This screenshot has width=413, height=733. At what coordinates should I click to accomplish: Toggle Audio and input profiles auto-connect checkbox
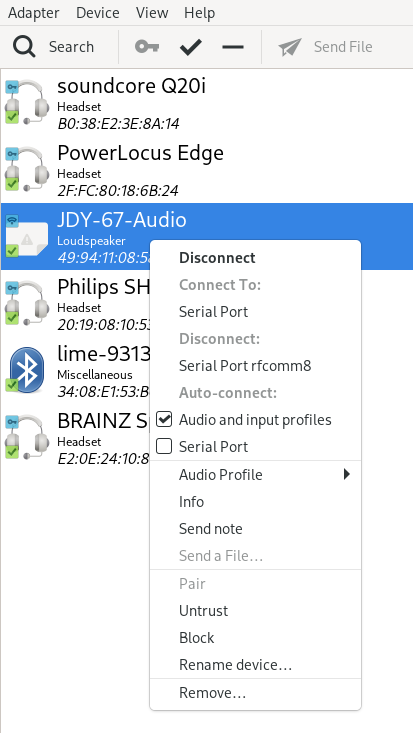164,419
